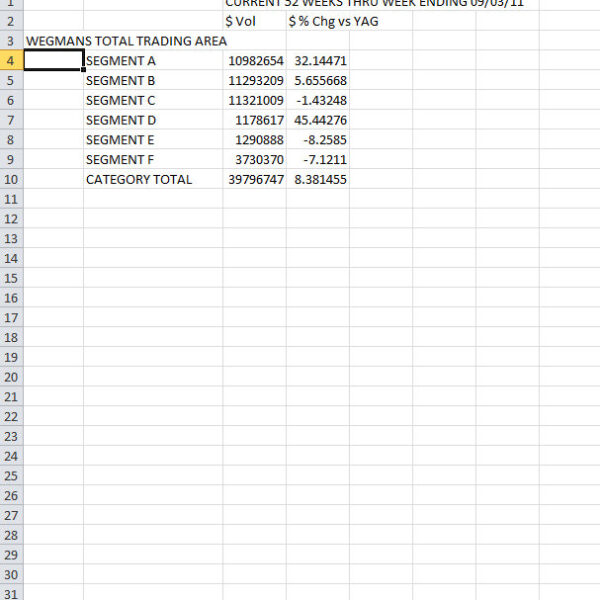Select row 10 by its header
The width and height of the screenshot is (600, 600).
click(11, 179)
